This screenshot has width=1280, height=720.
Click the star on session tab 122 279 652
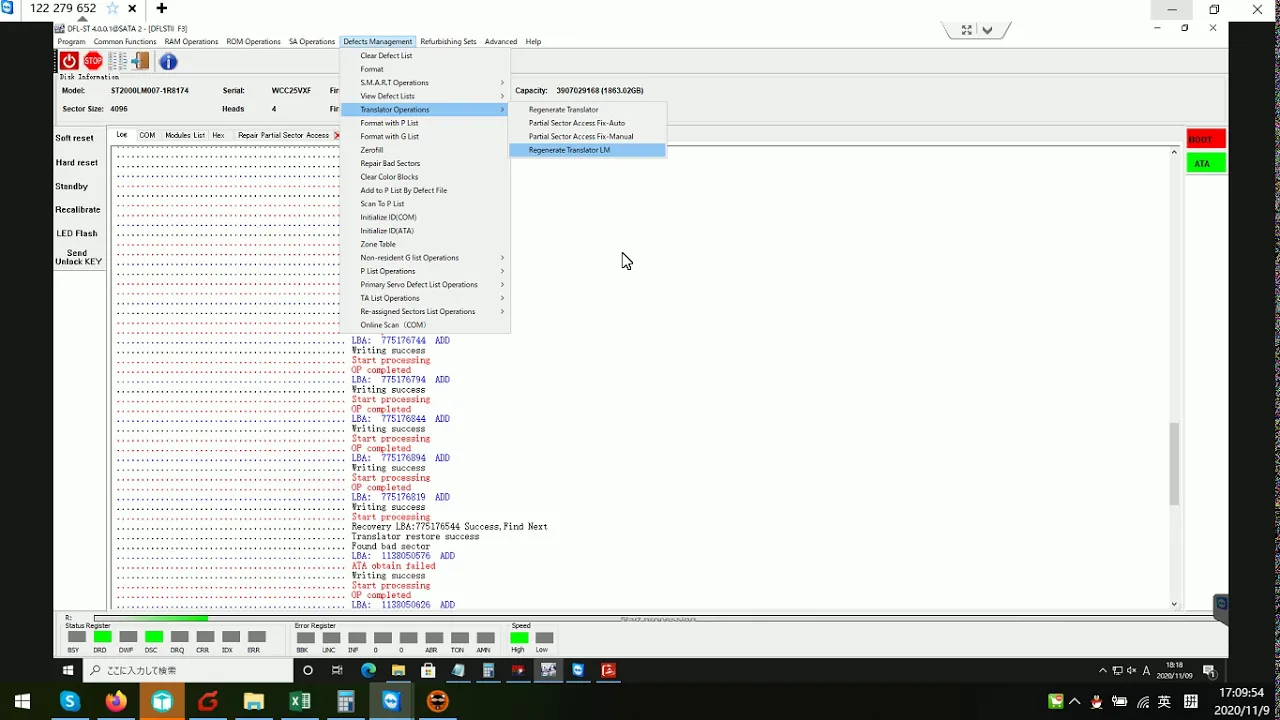point(113,8)
